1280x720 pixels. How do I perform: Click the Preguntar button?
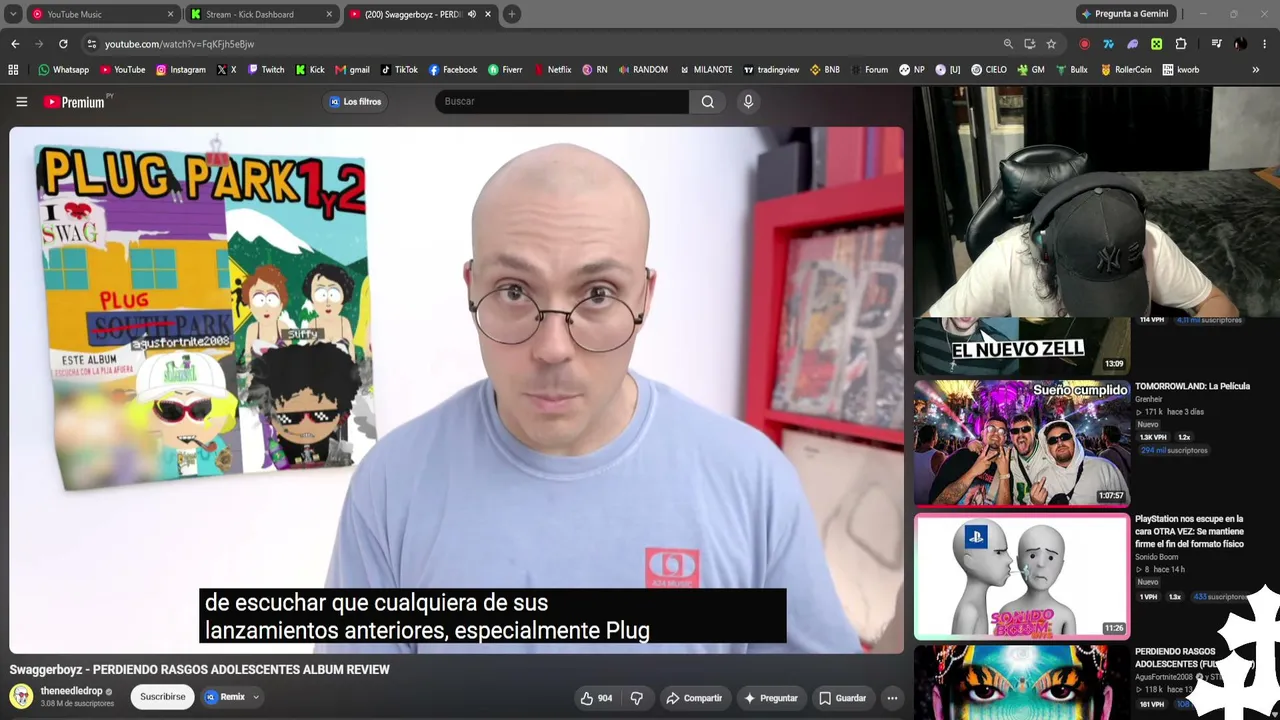(x=771, y=698)
